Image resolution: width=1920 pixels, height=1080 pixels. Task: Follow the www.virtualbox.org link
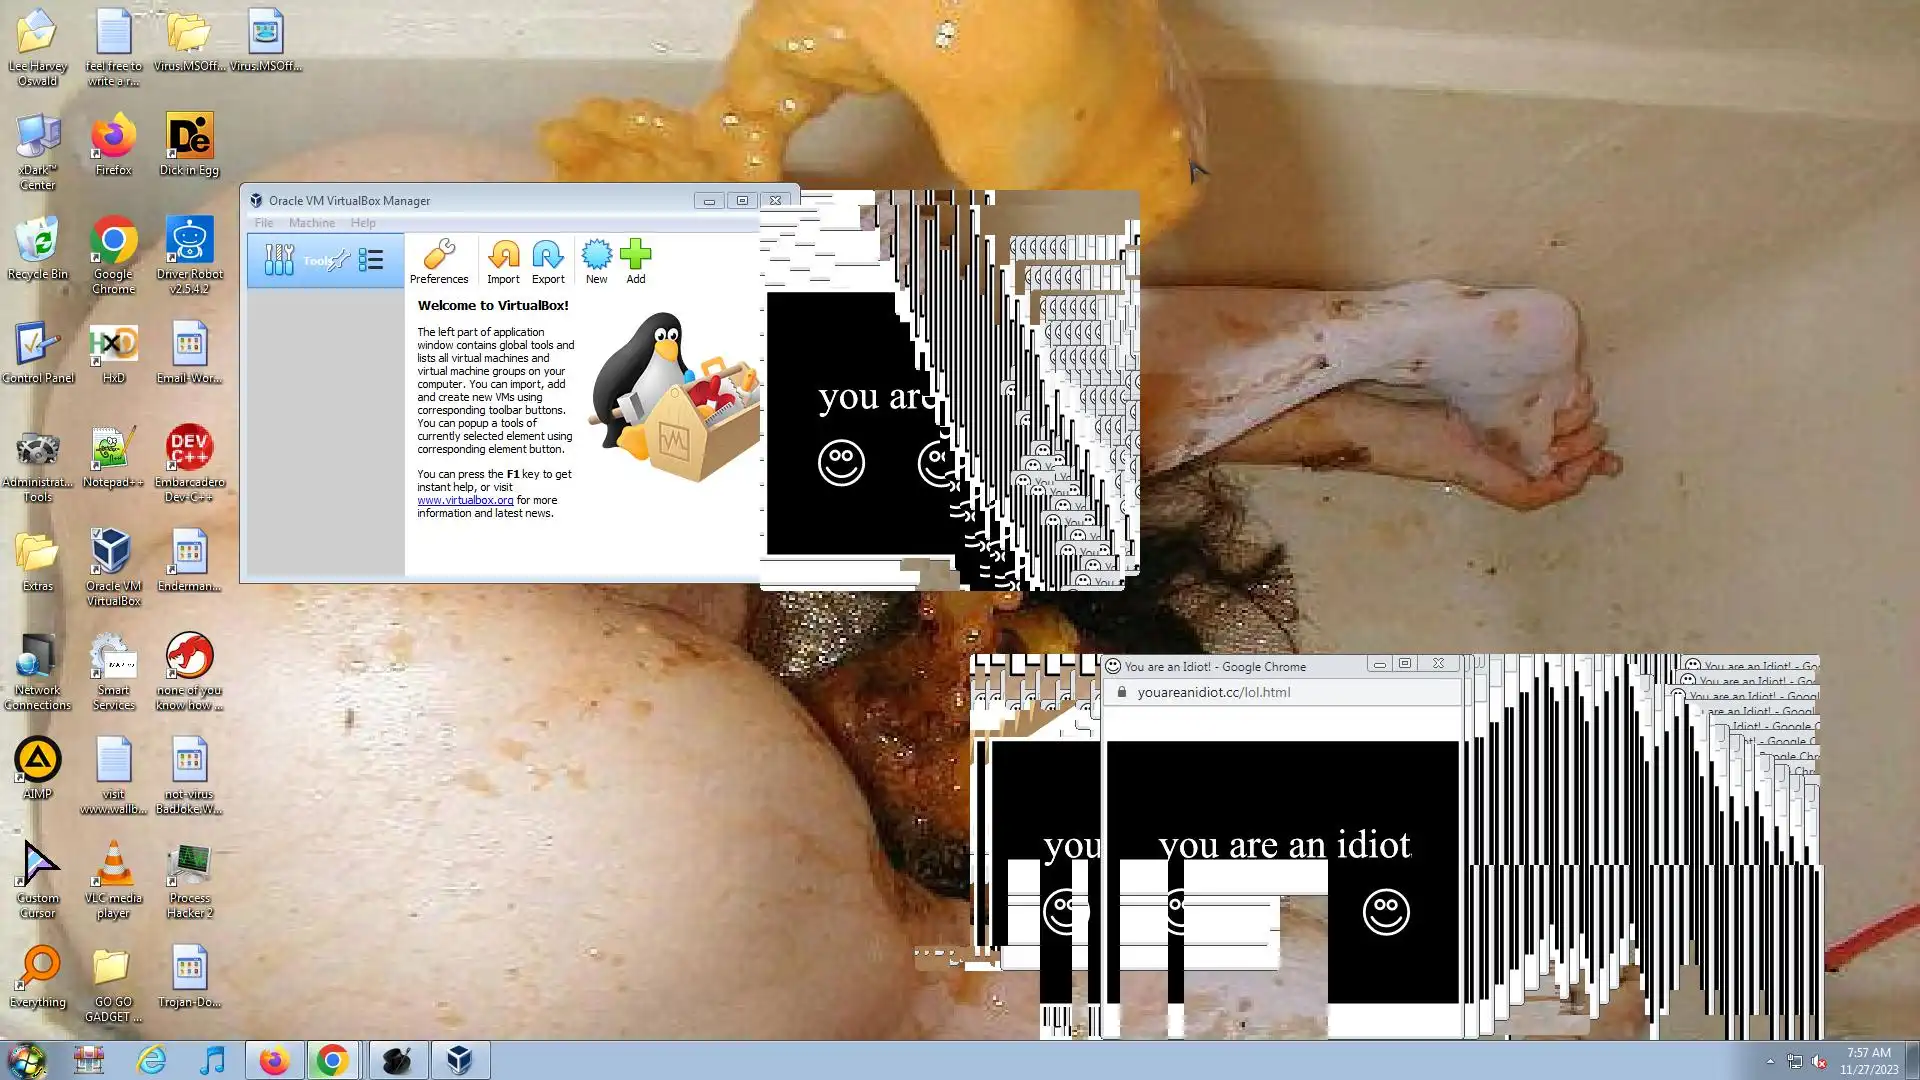tap(465, 500)
